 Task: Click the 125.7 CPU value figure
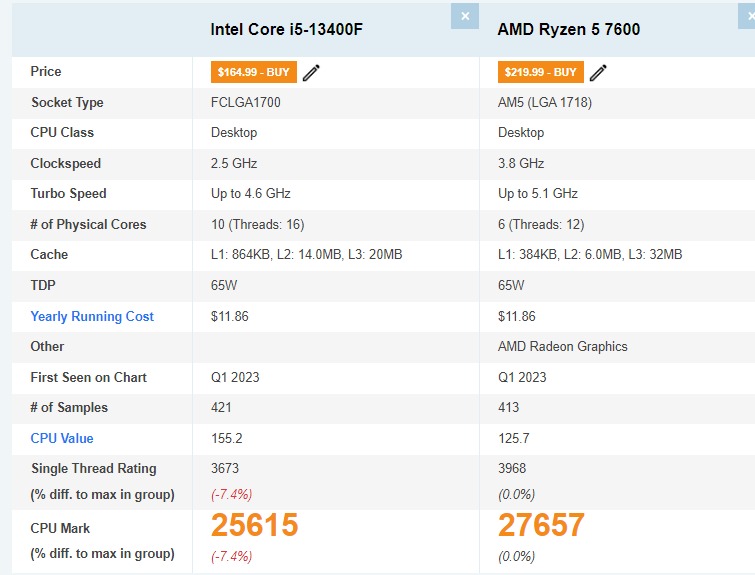tap(514, 438)
